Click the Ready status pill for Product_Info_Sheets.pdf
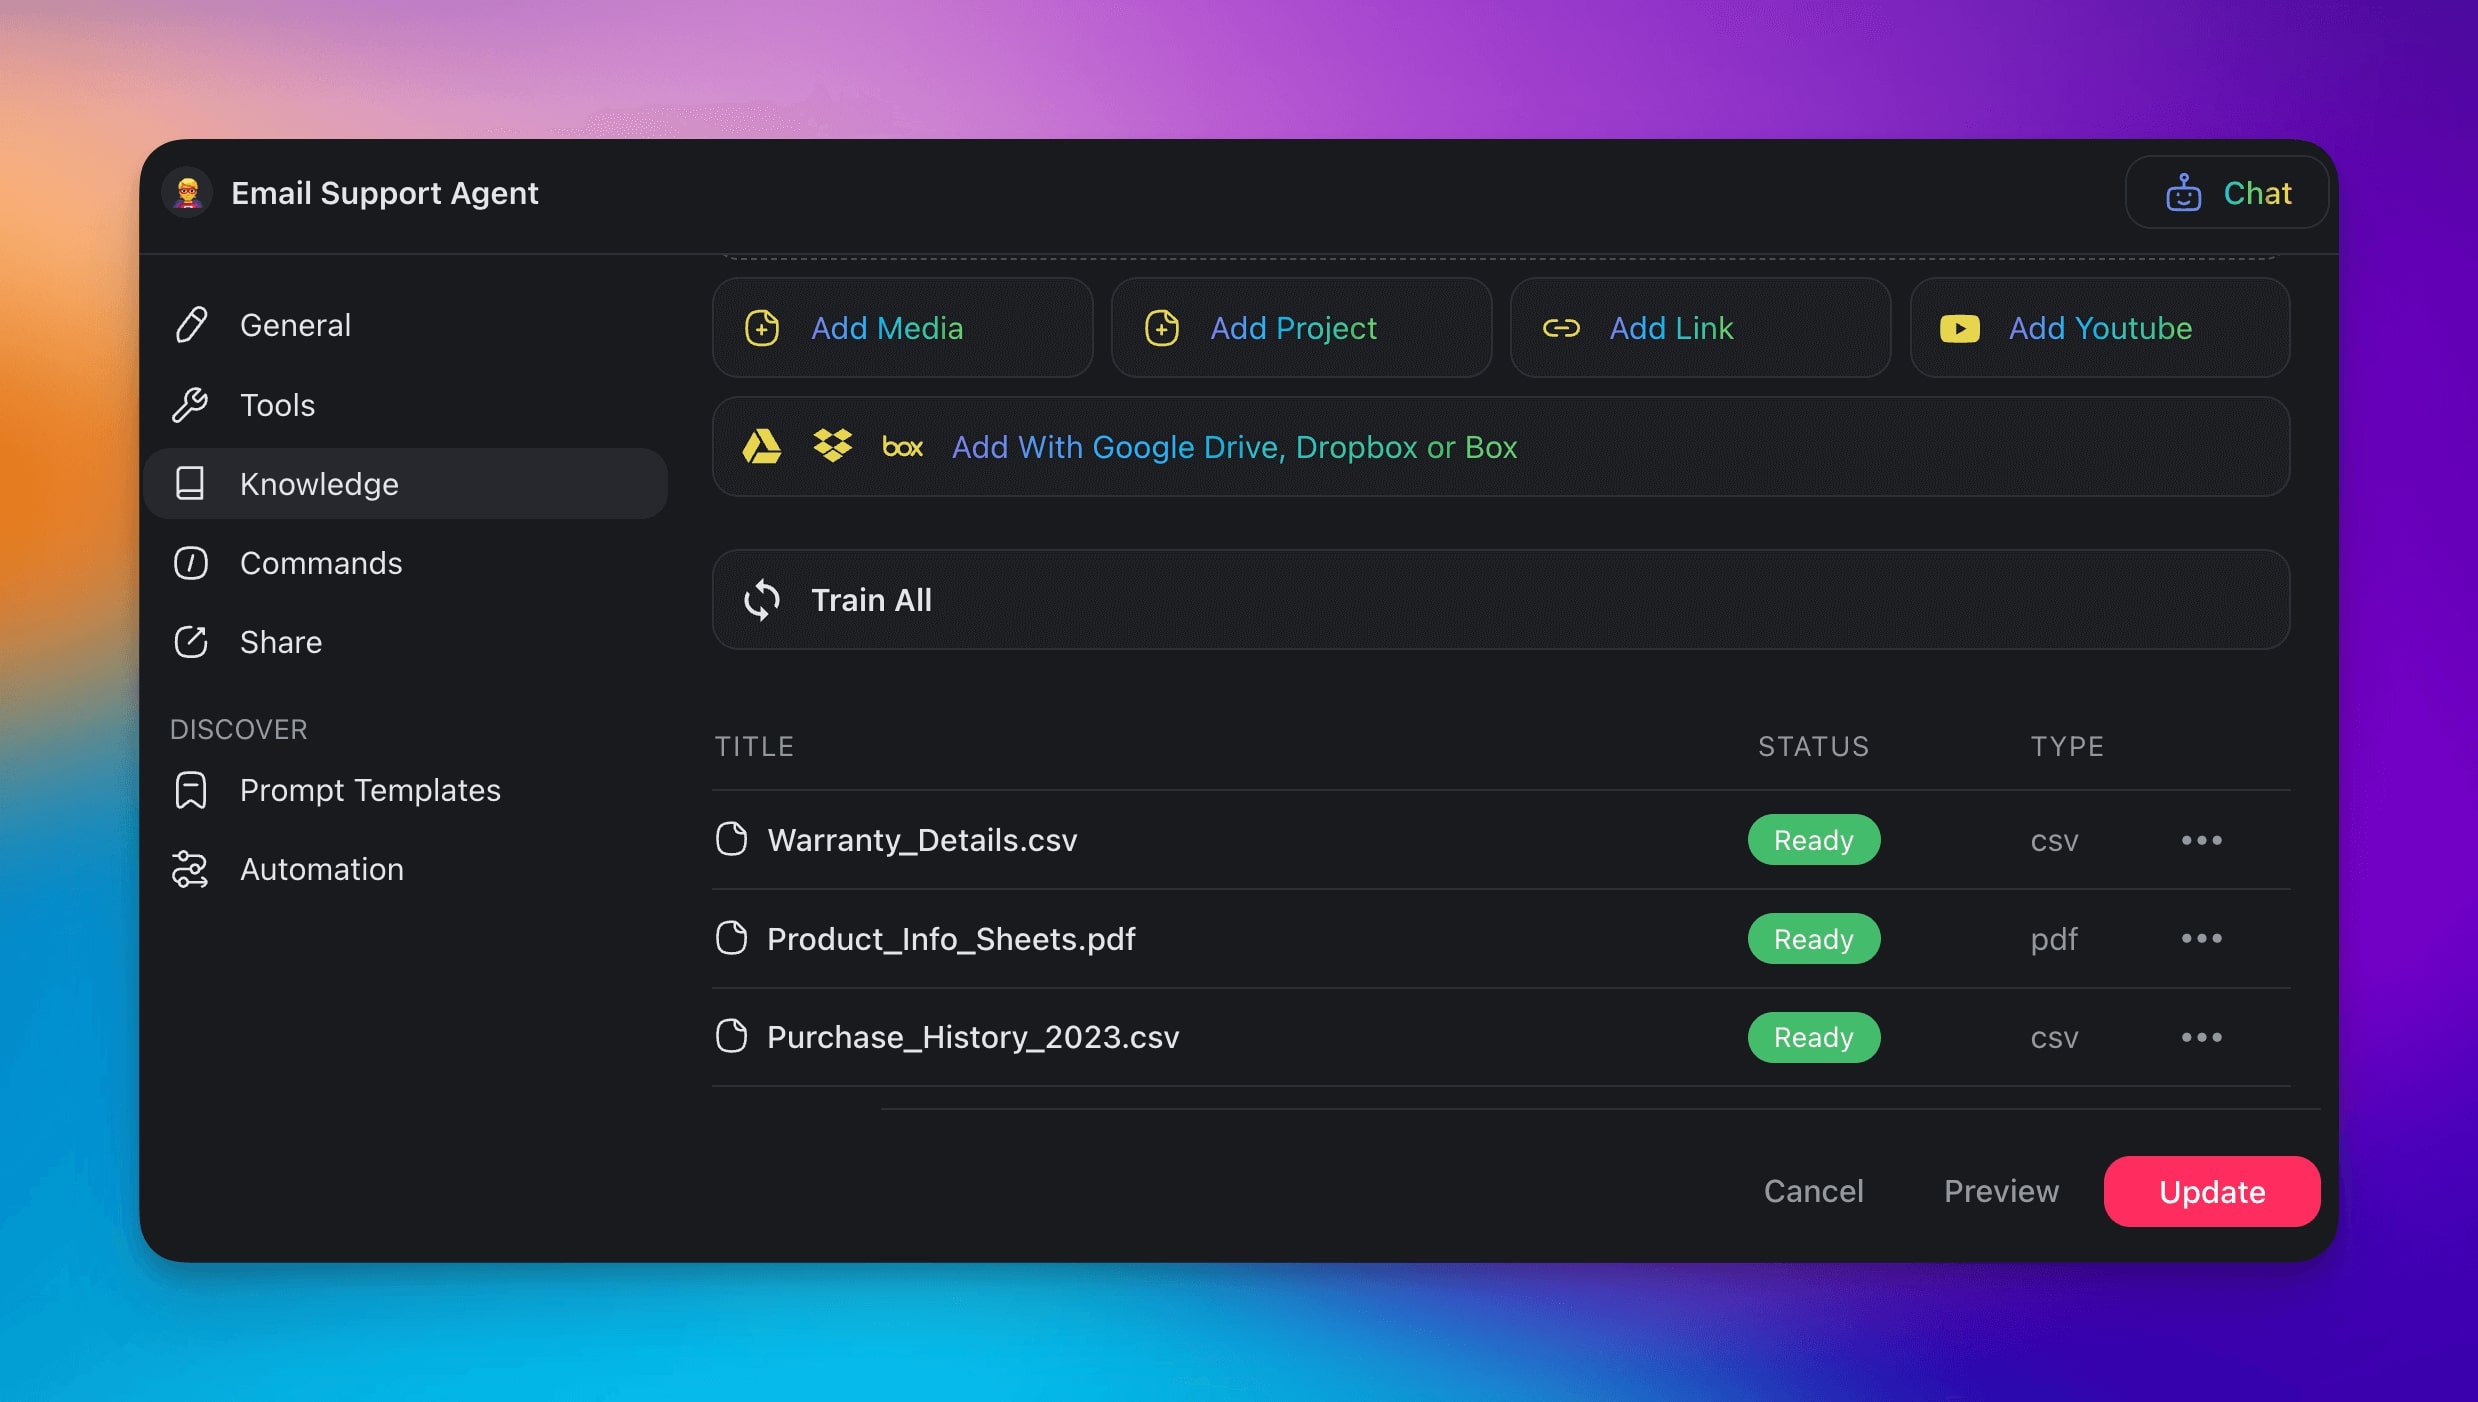2478x1402 pixels. (1813, 938)
